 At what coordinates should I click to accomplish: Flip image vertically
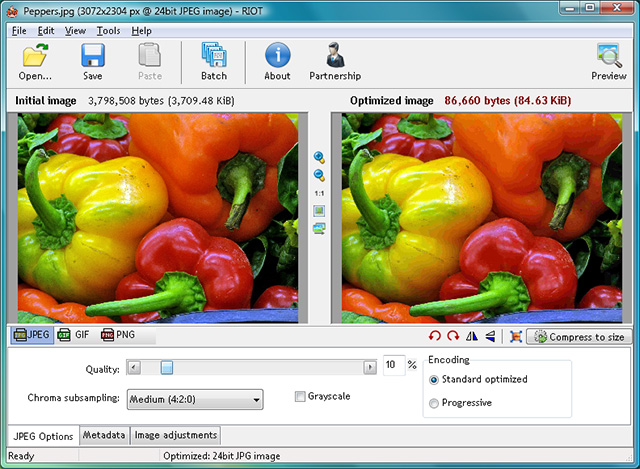(x=490, y=336)
